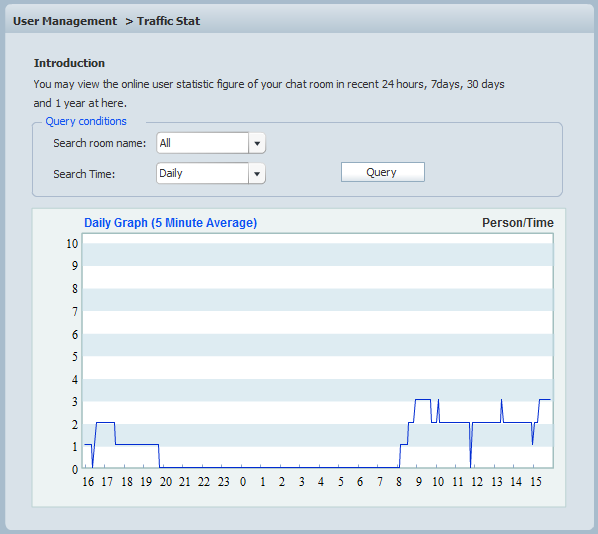Click the User Management breadcrumb

(65, 21)
